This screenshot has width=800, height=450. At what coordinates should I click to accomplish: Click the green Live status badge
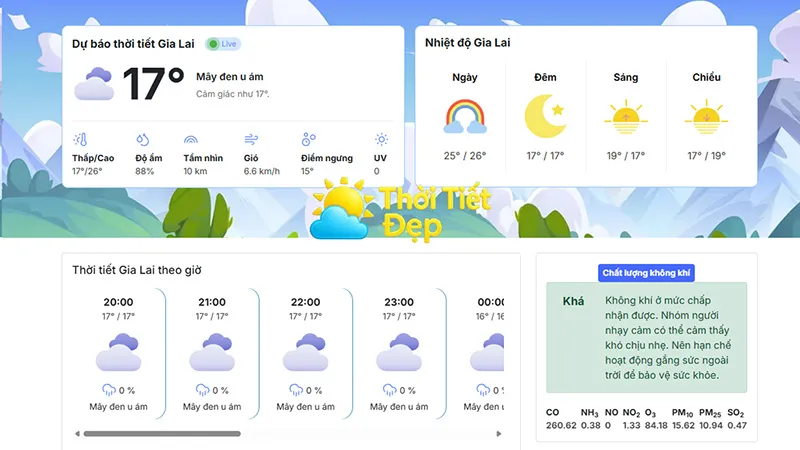(223, 44)
